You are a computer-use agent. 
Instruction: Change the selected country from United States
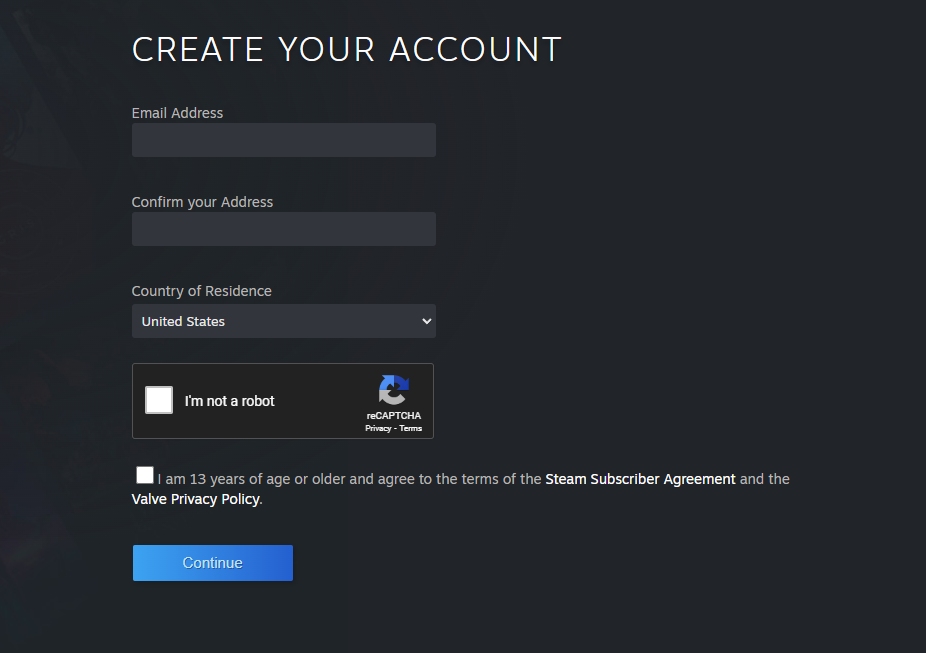[x=283, y=321]
